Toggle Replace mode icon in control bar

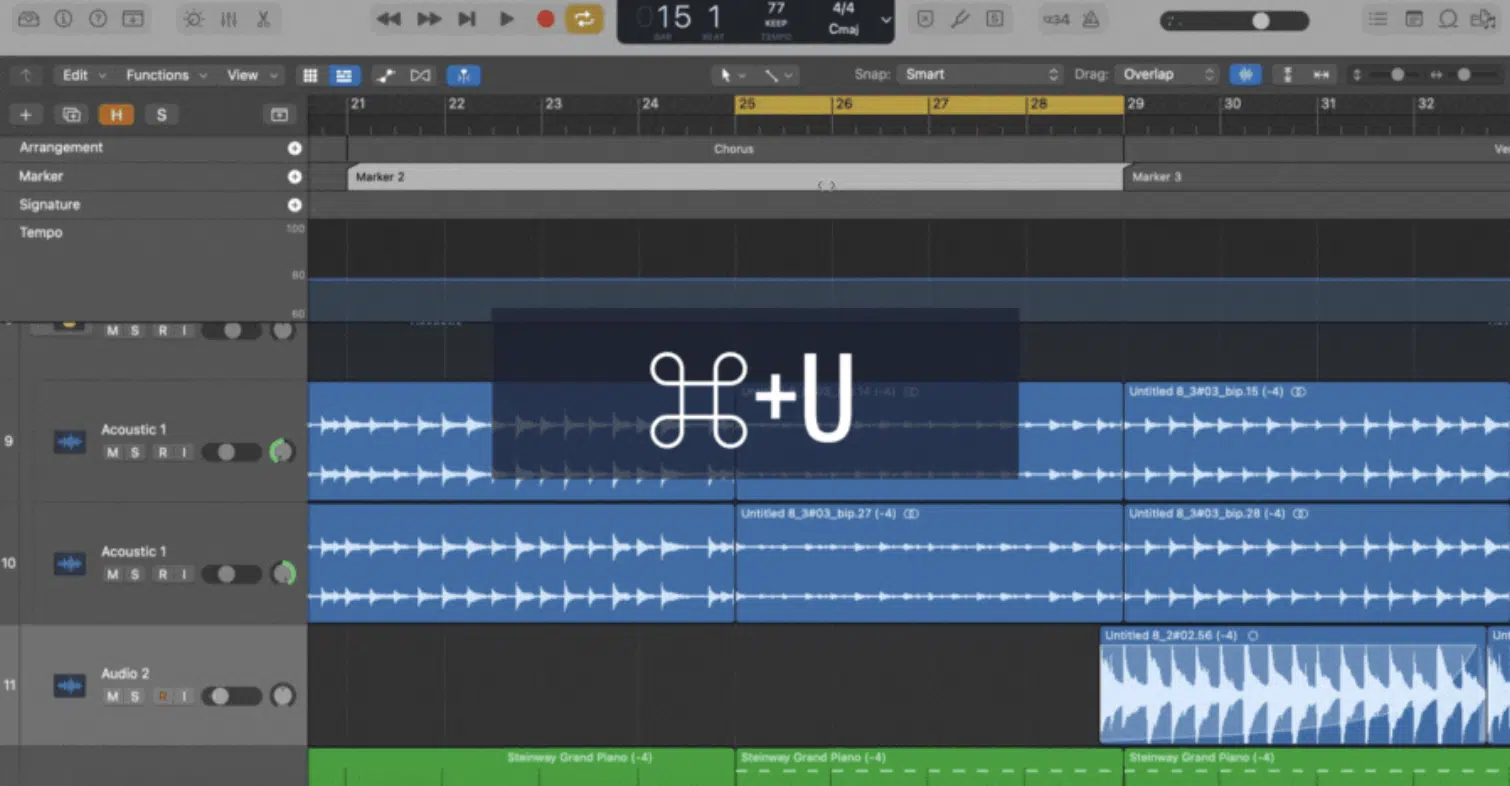pos(926,19)
